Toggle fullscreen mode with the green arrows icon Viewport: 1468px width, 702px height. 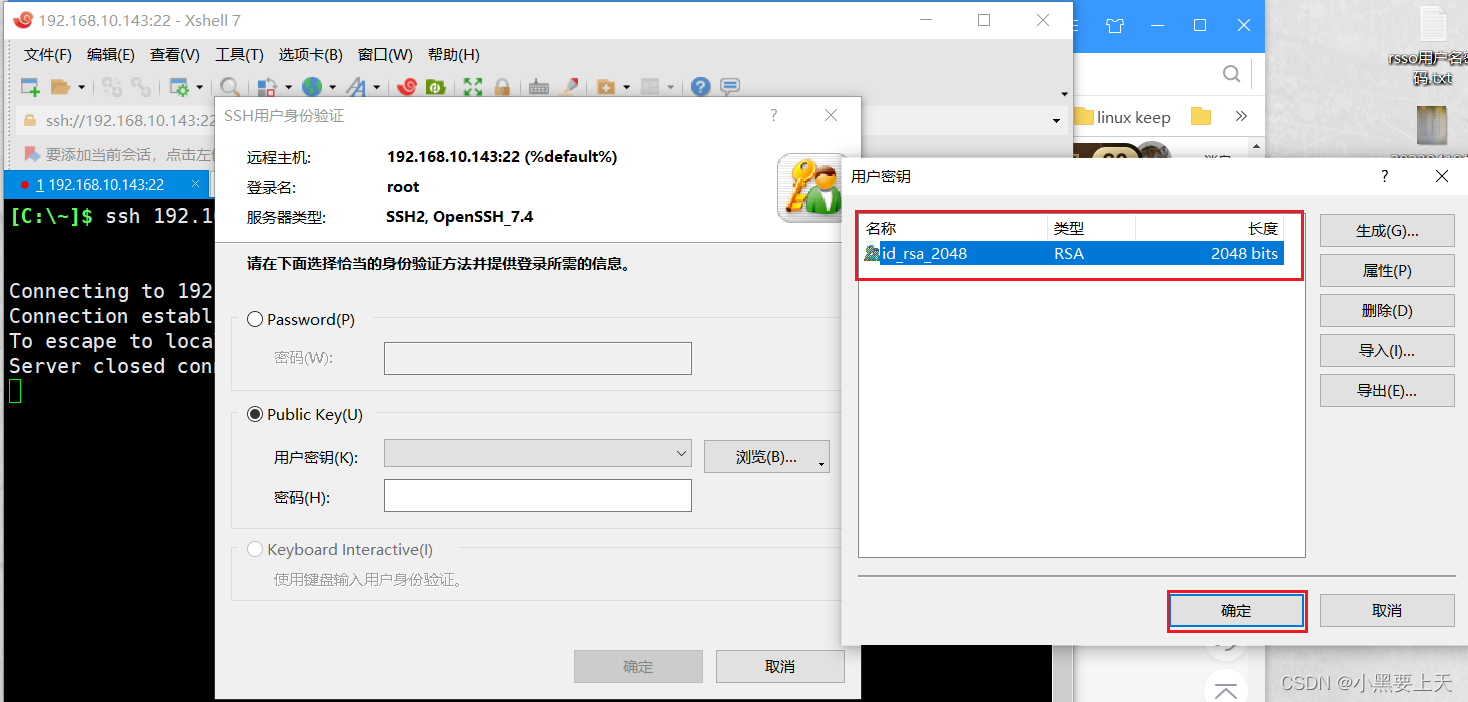(x=472, y=87)
